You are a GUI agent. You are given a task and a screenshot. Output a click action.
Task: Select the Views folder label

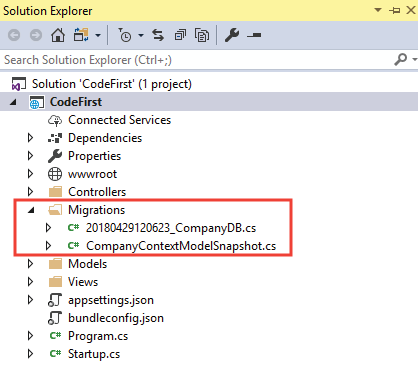point(83,282)
